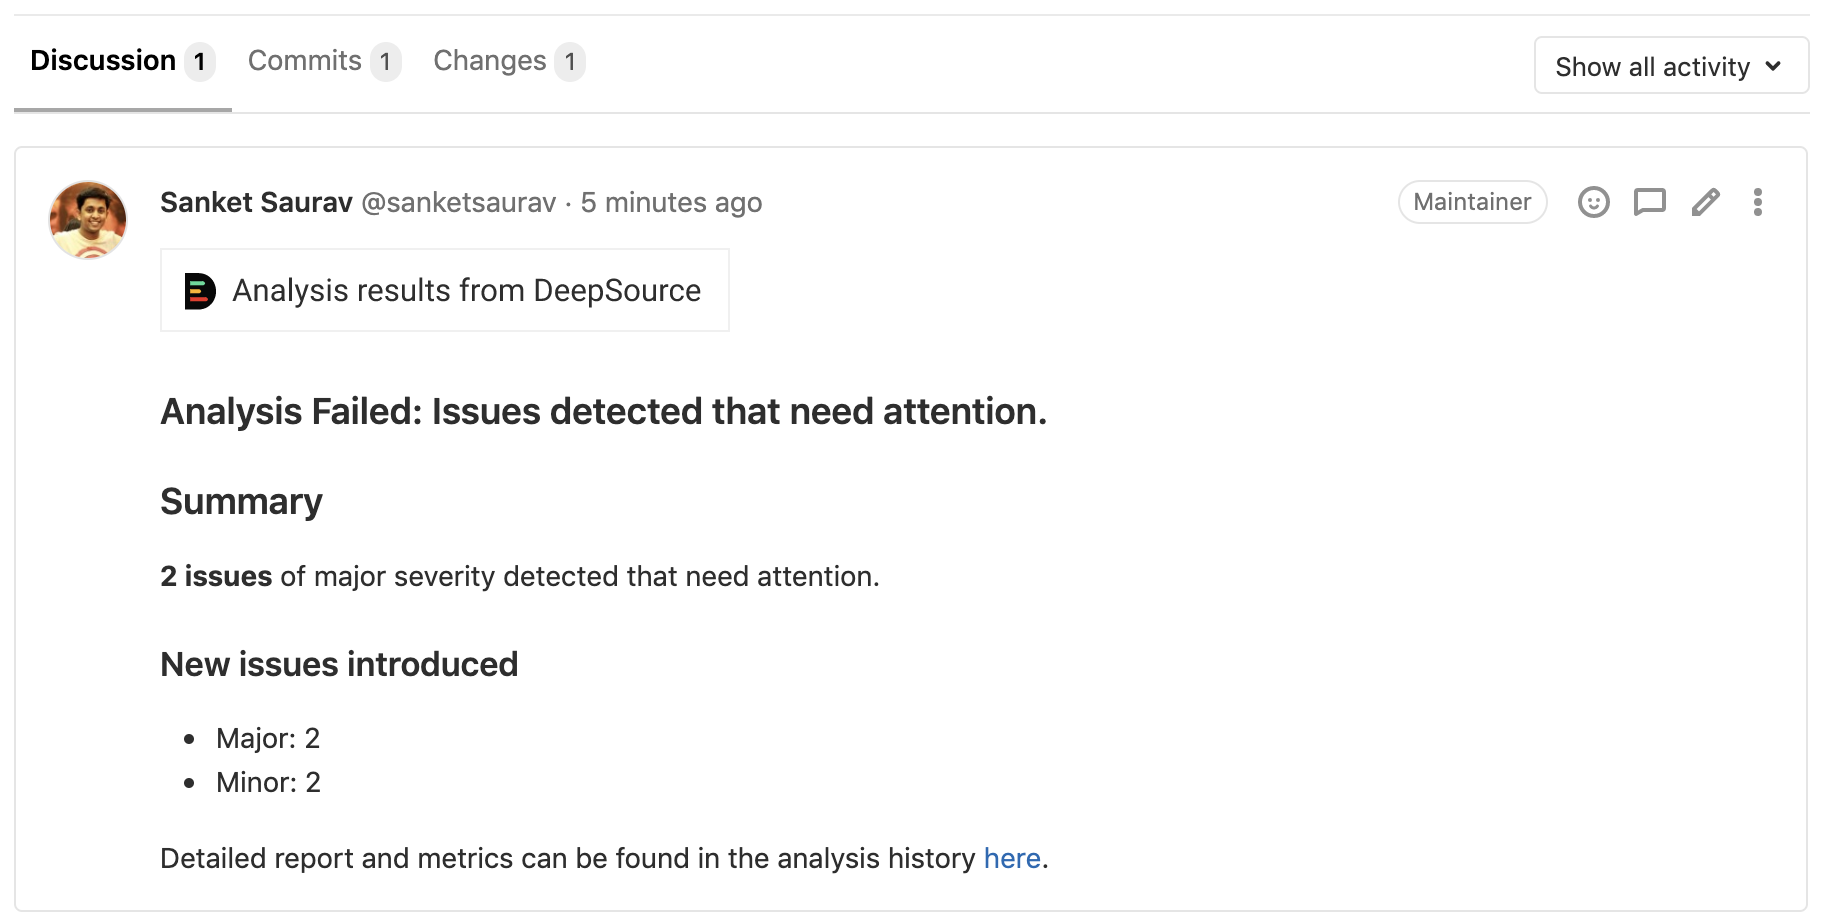Click the 'here' link for detailed report
The height and width of the screenshot is (924, 1822).
1010,858
